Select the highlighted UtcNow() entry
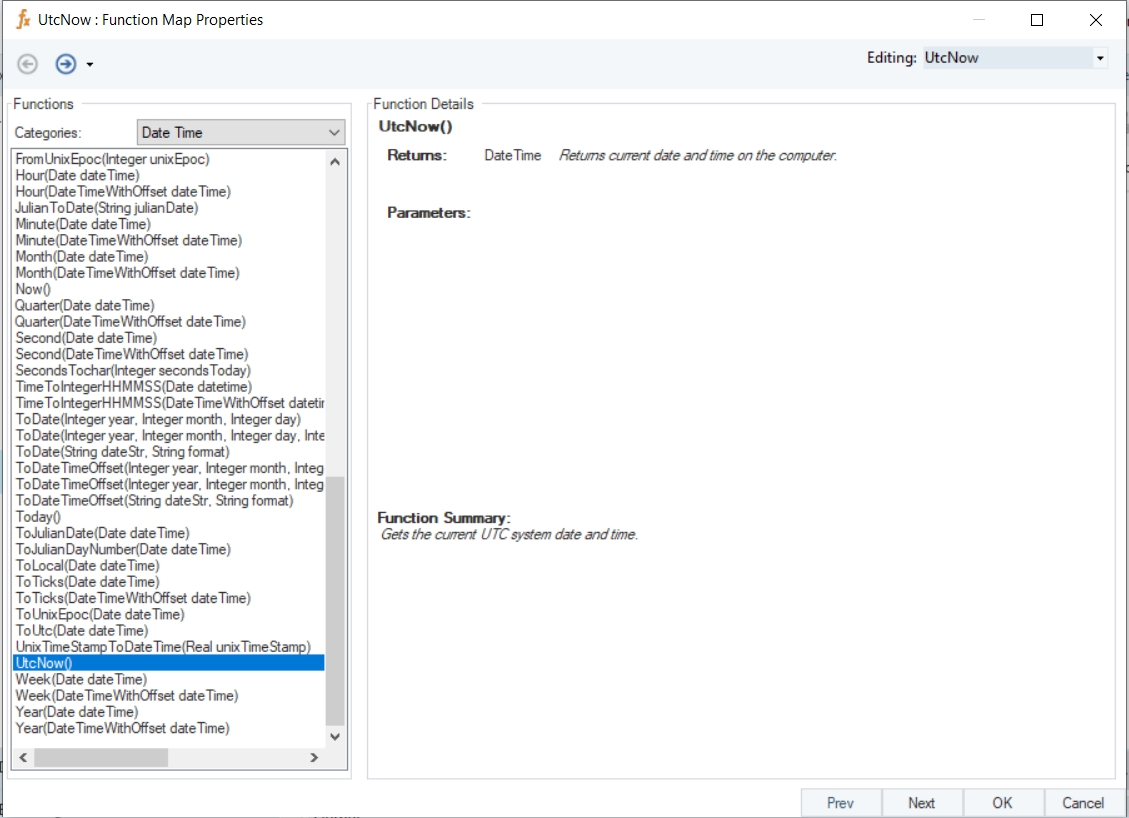This screenshot has width=1129, height=818. coord(44,663)
